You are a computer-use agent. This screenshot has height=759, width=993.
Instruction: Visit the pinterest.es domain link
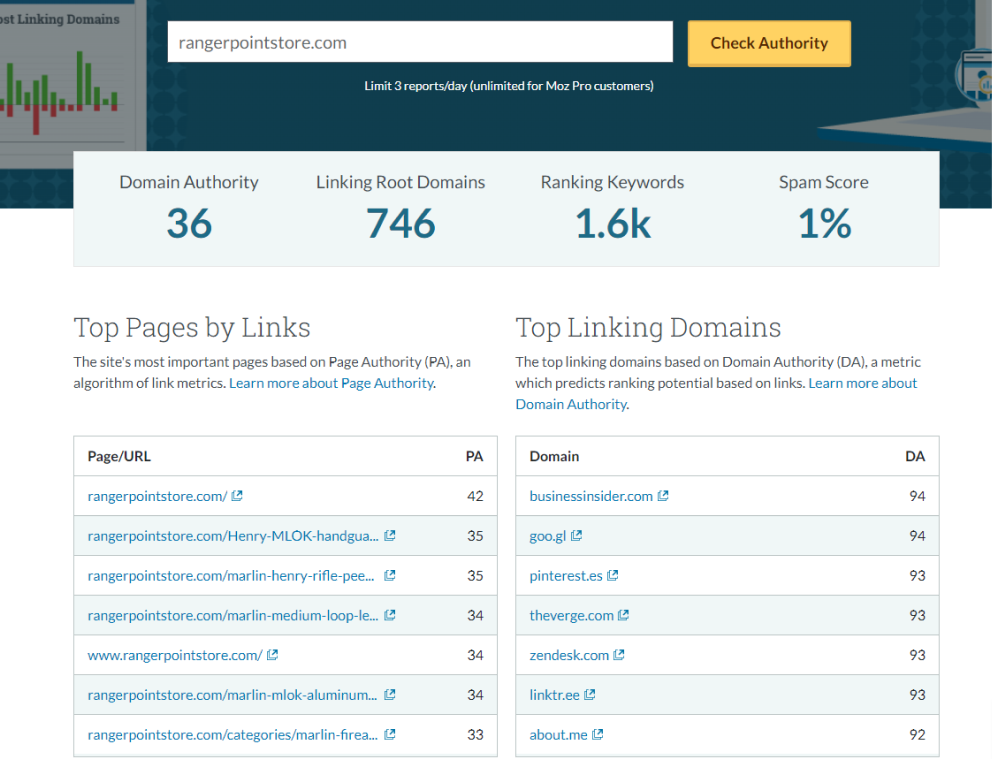[x=566, y=575]
